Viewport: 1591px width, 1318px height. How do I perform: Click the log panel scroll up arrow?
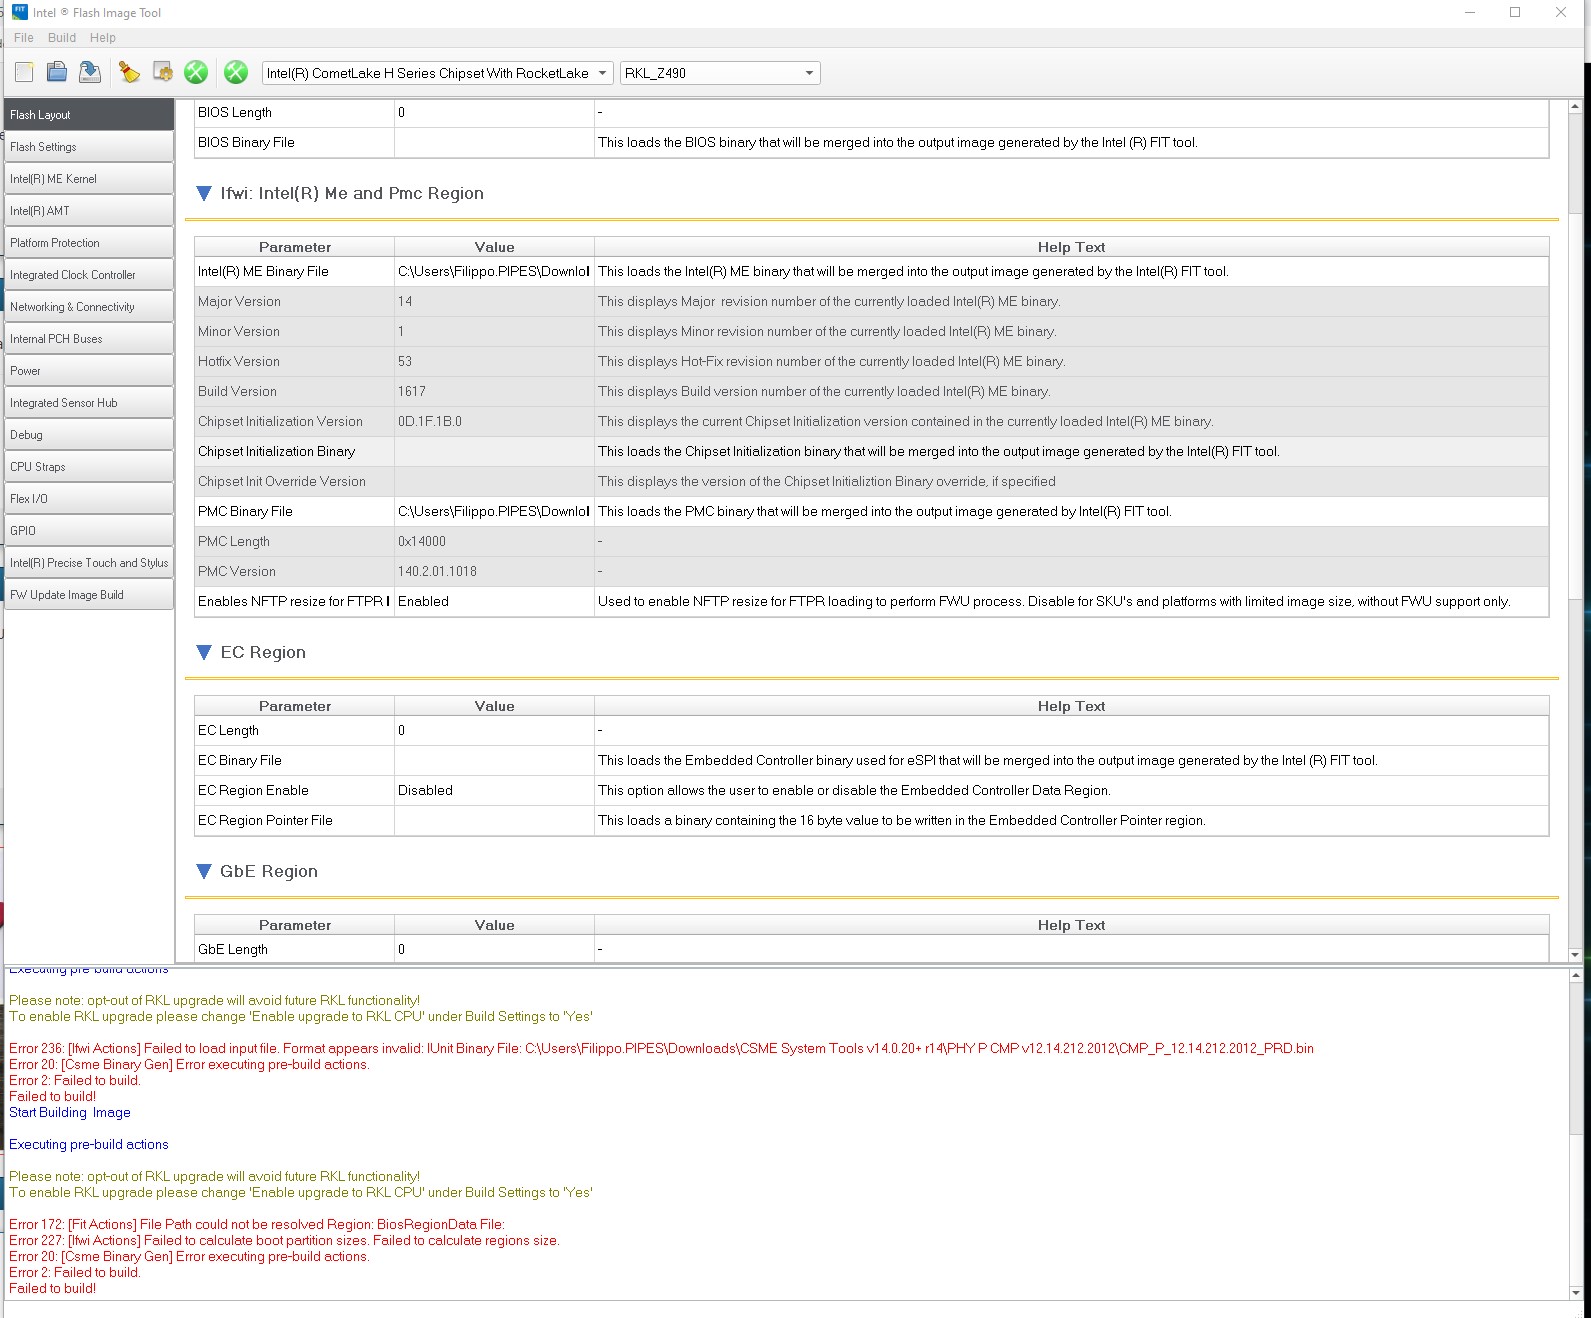1575,975
